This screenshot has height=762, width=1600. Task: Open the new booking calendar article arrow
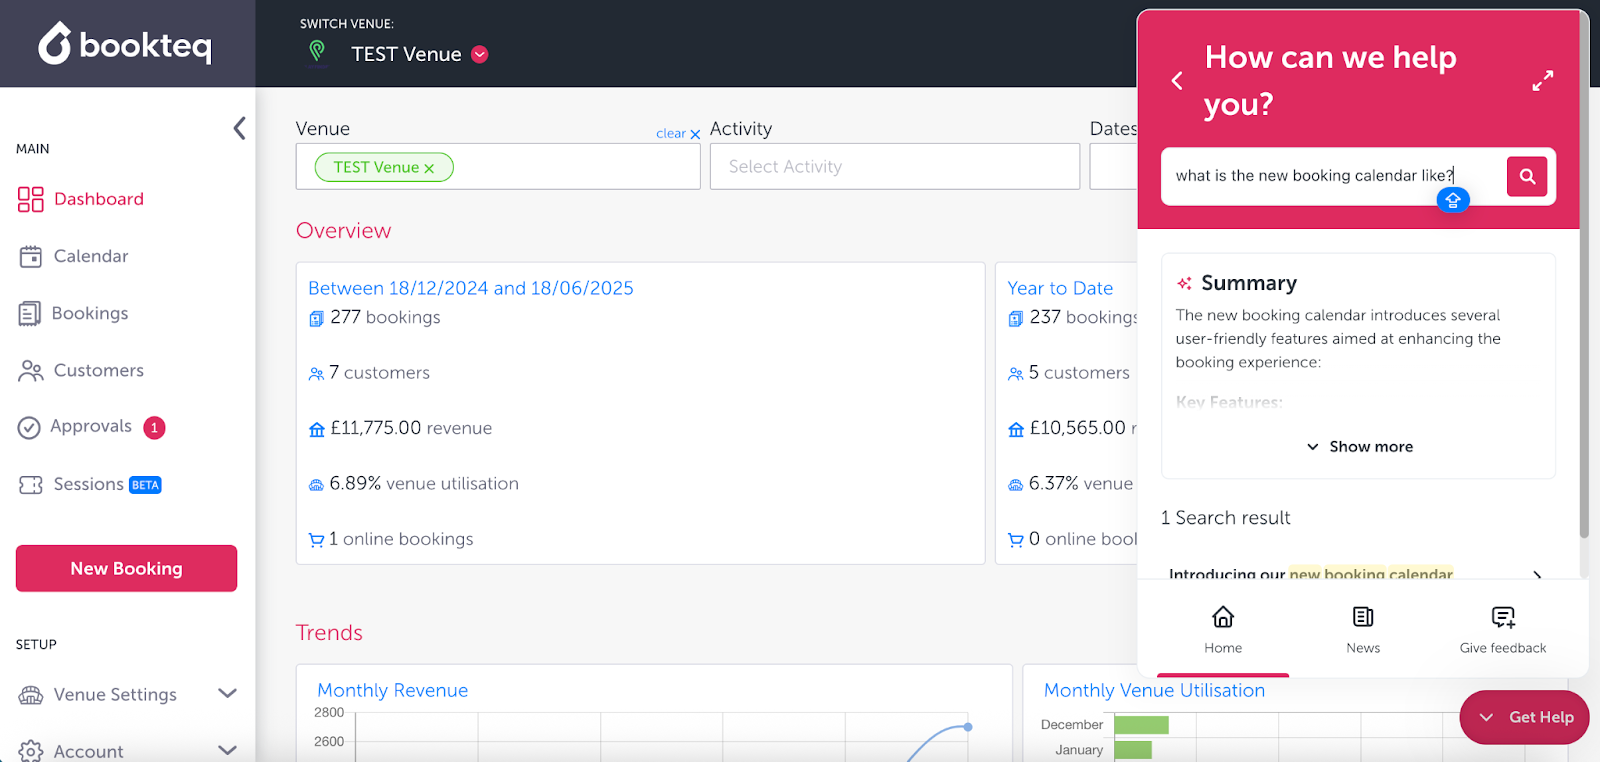(1537, 574)
